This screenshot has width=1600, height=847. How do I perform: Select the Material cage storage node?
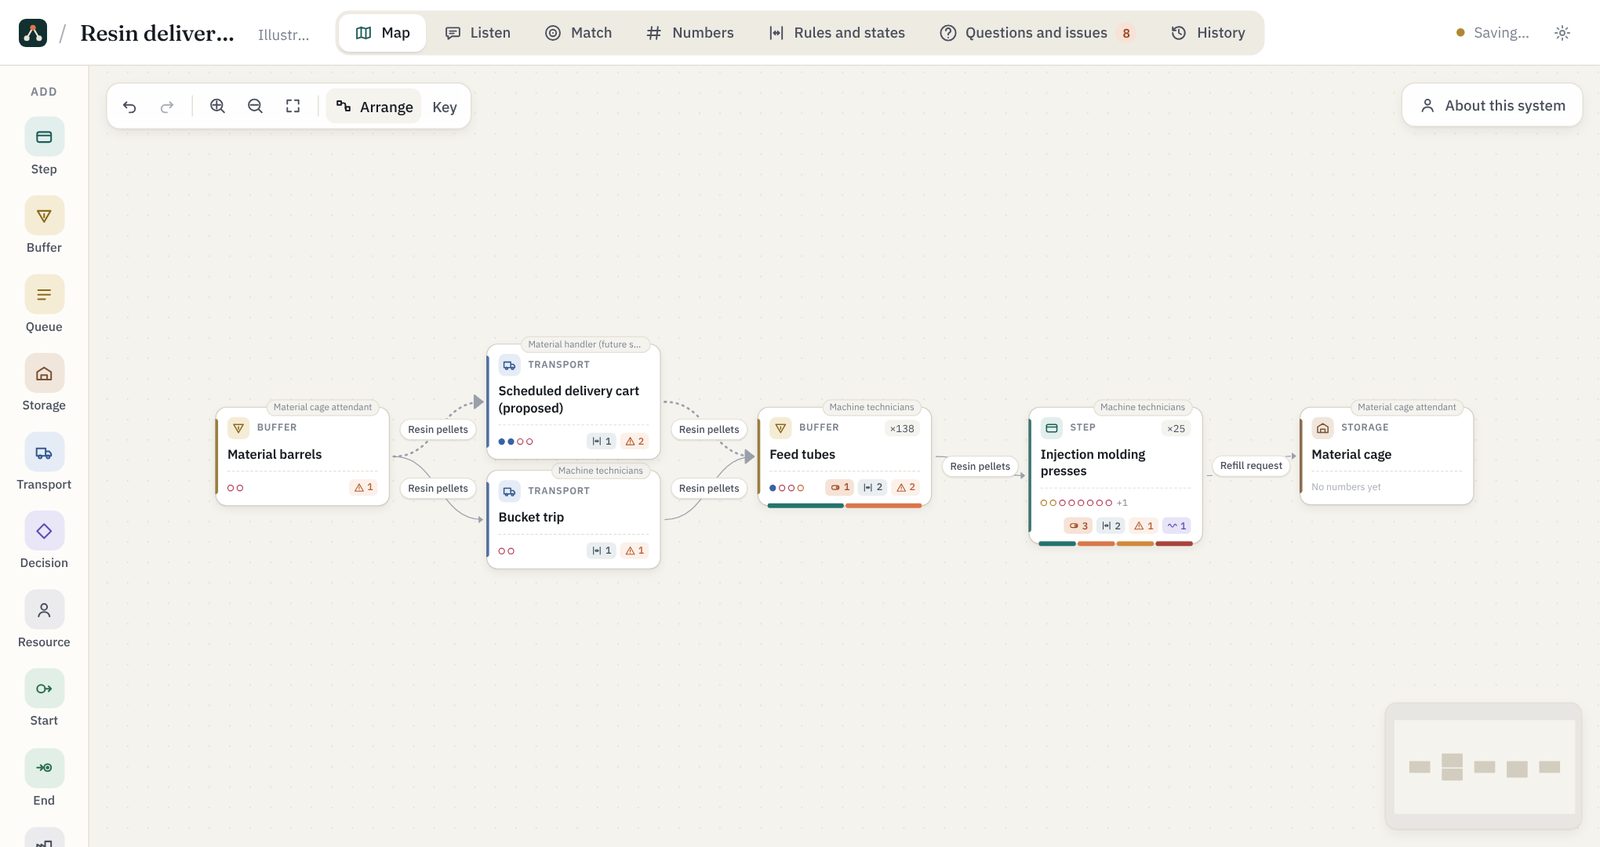pos(1387,456)
